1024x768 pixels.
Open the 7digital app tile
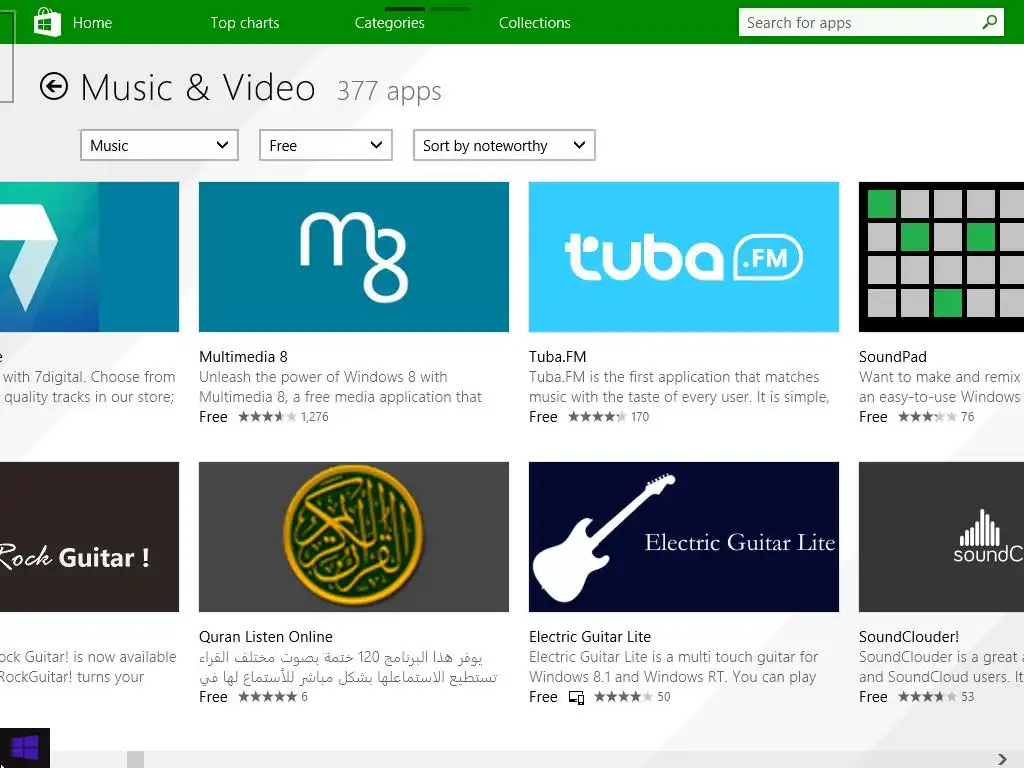(x=89, y=257)
